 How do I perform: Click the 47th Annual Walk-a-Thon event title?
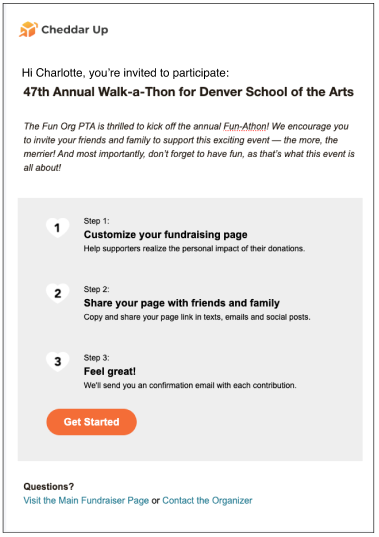coord(188,92)
